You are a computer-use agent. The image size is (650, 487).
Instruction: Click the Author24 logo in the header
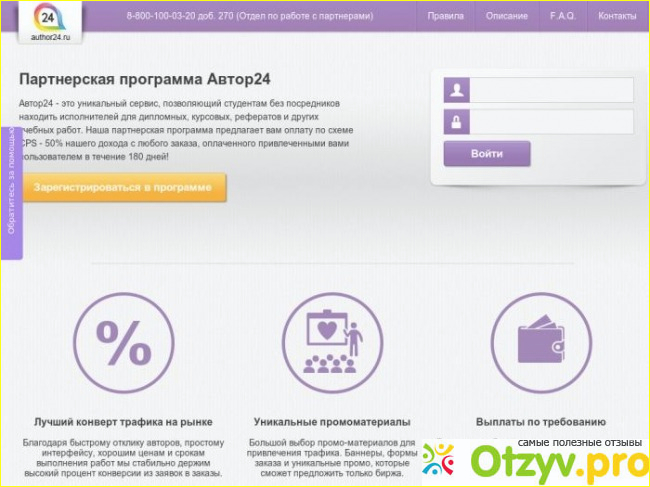tap(44, 22)
